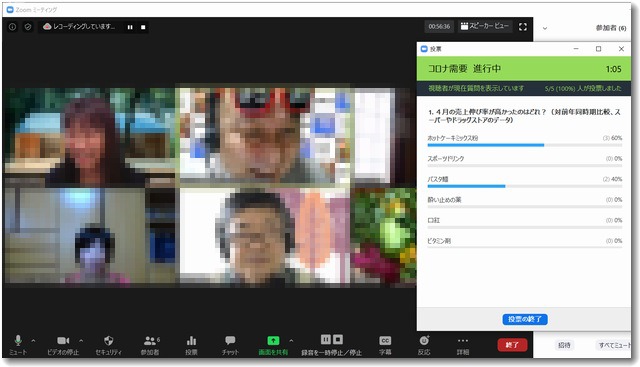The image size is (640, 367).
Task: Toggle full screen icon at top right
Action: [x=523, y=27]
